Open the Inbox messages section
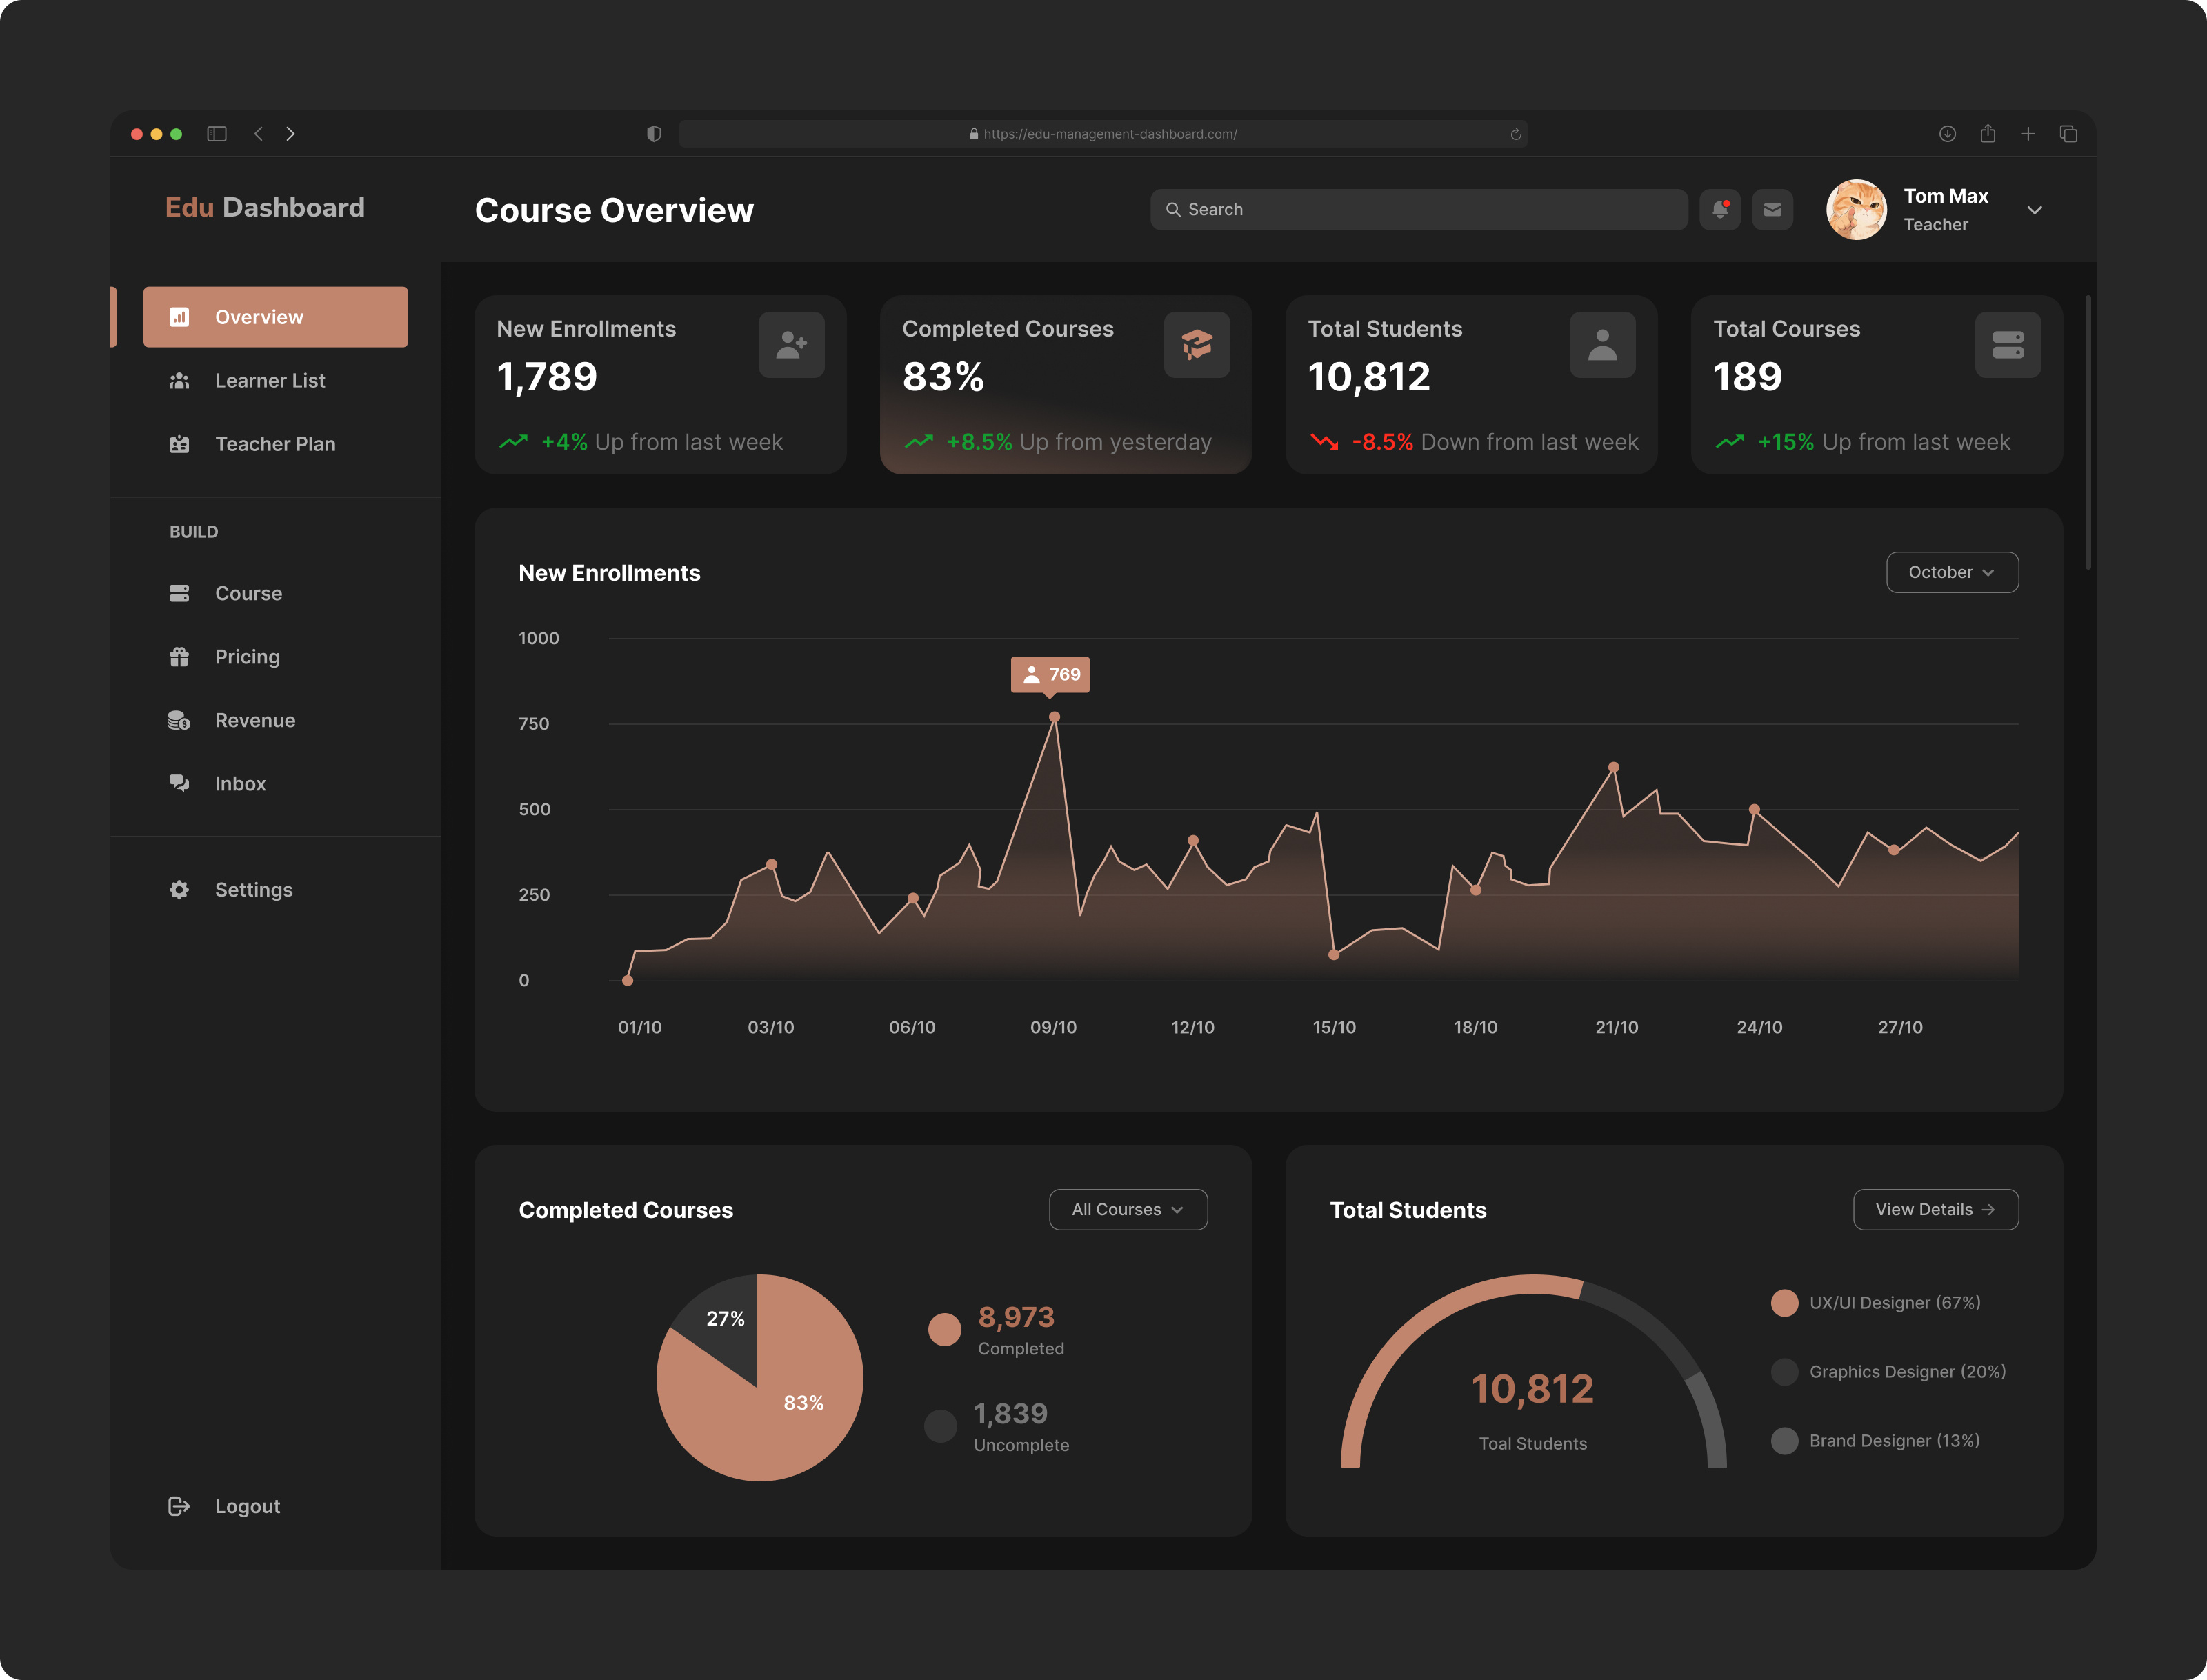Screen dimensions: 2207x1680 coord(240,783)
